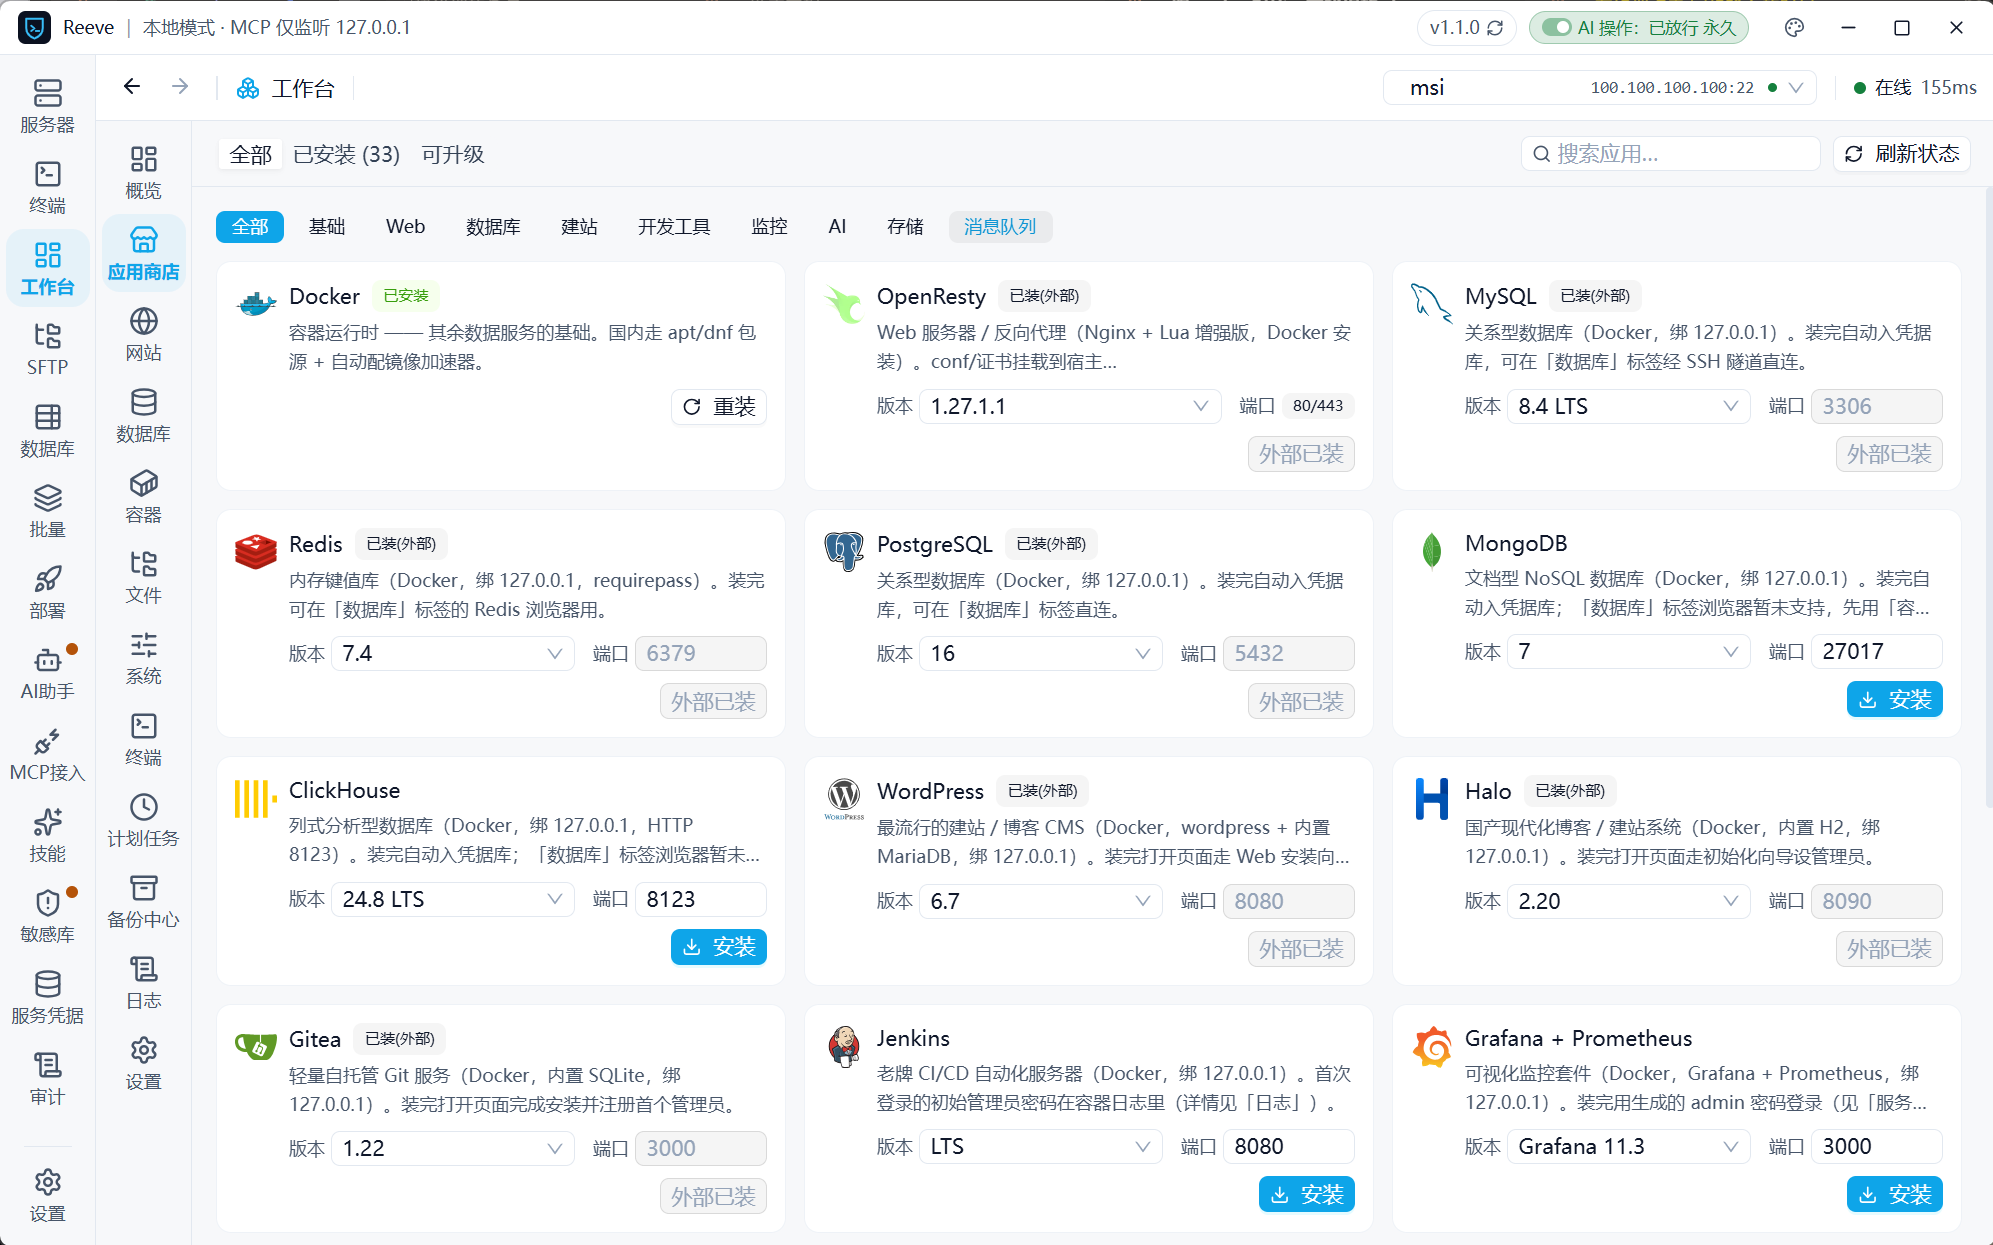The height and width of the screenshot is (1245, 1993).
Task: Open the 服务器 sidebar section
Action: 47,105
